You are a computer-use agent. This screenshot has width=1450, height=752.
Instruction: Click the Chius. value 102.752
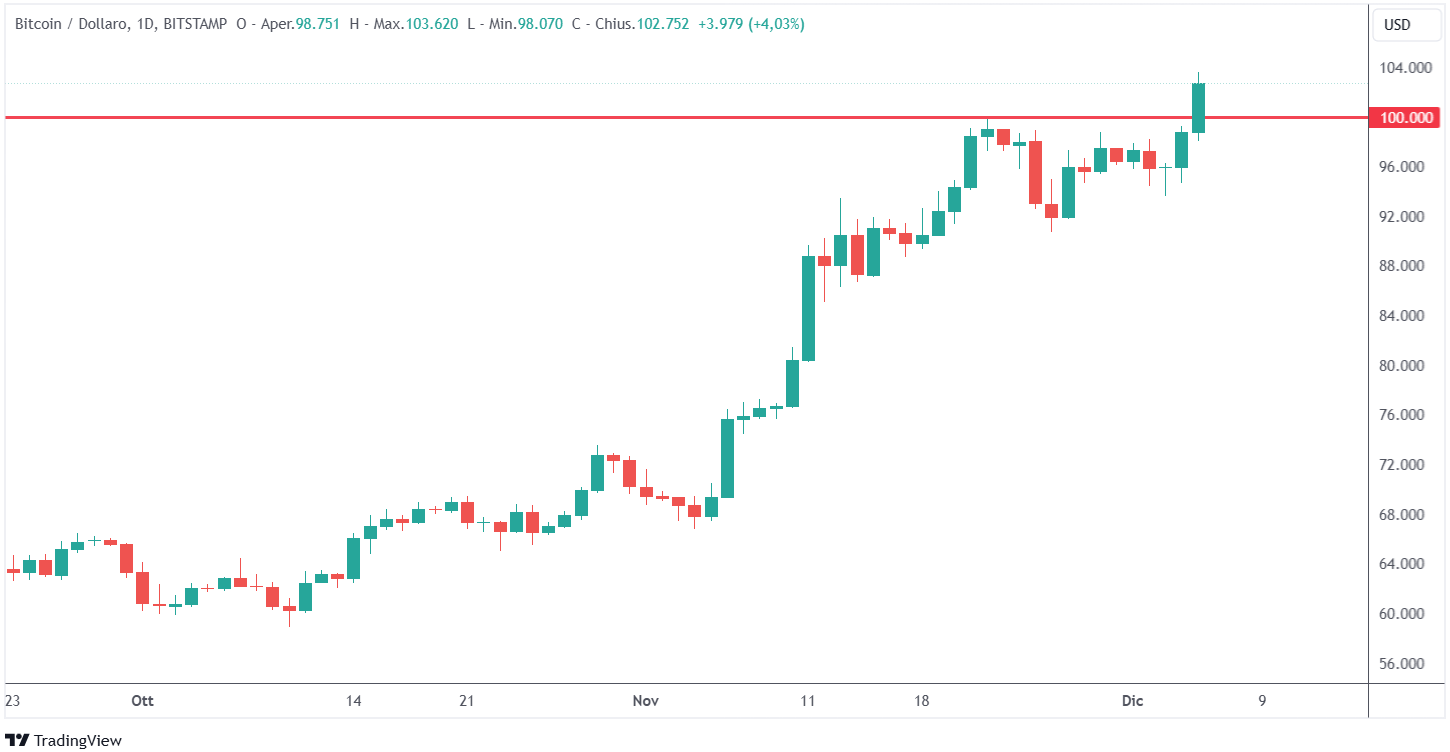pos(656,24)
